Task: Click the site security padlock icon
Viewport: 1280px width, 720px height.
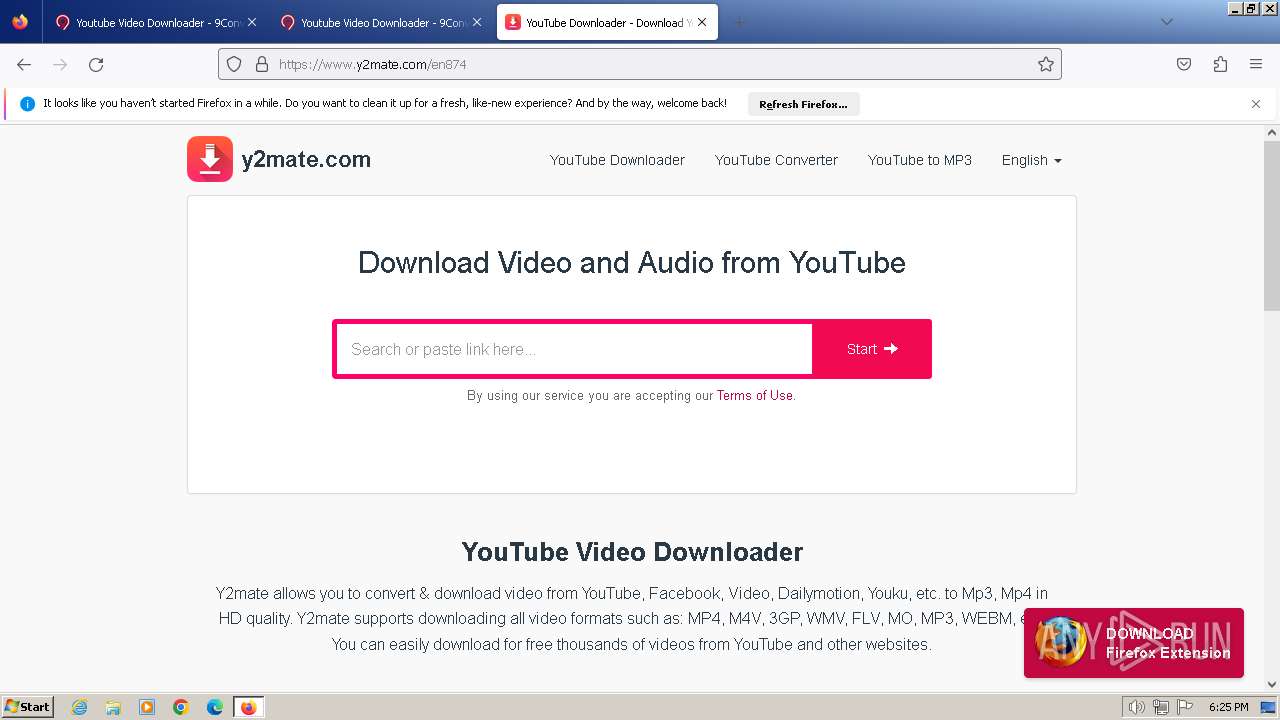Action: point(262,64)
